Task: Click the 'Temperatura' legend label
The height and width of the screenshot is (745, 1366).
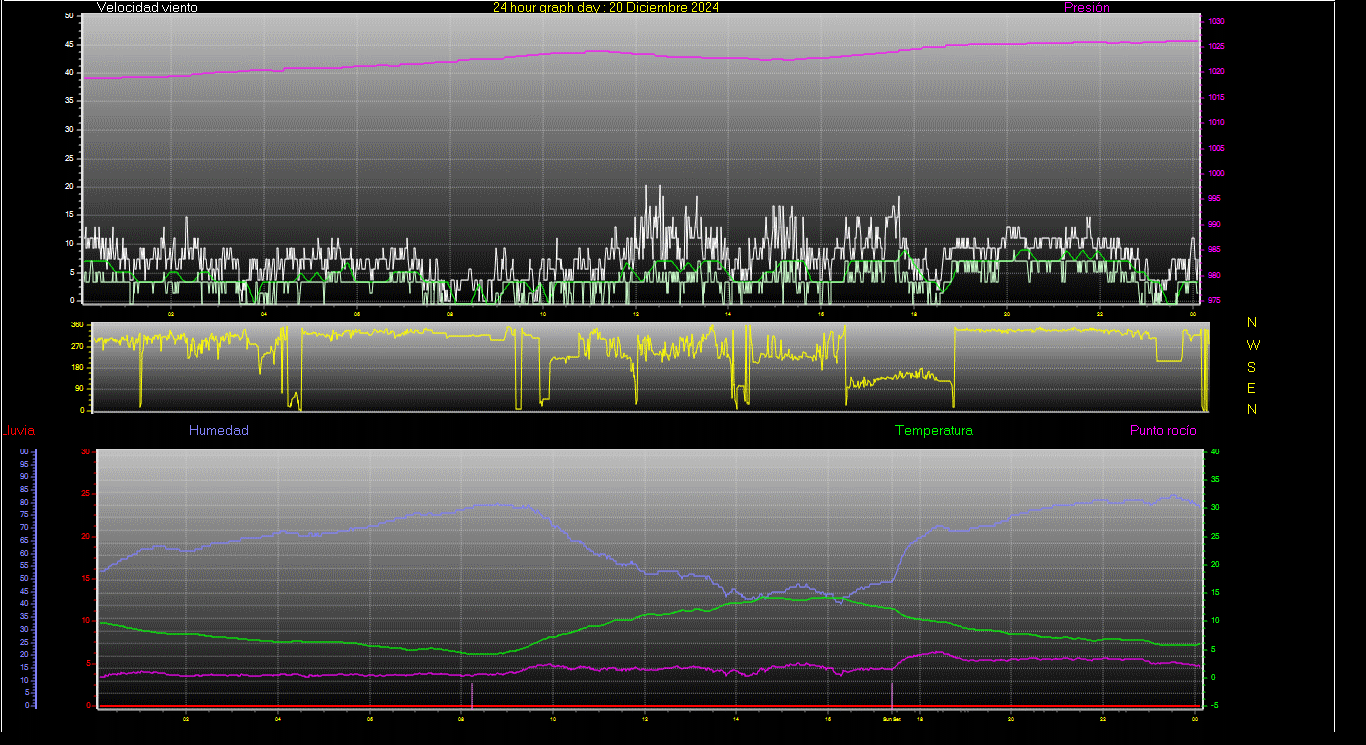Action: (x=934, y=430)
